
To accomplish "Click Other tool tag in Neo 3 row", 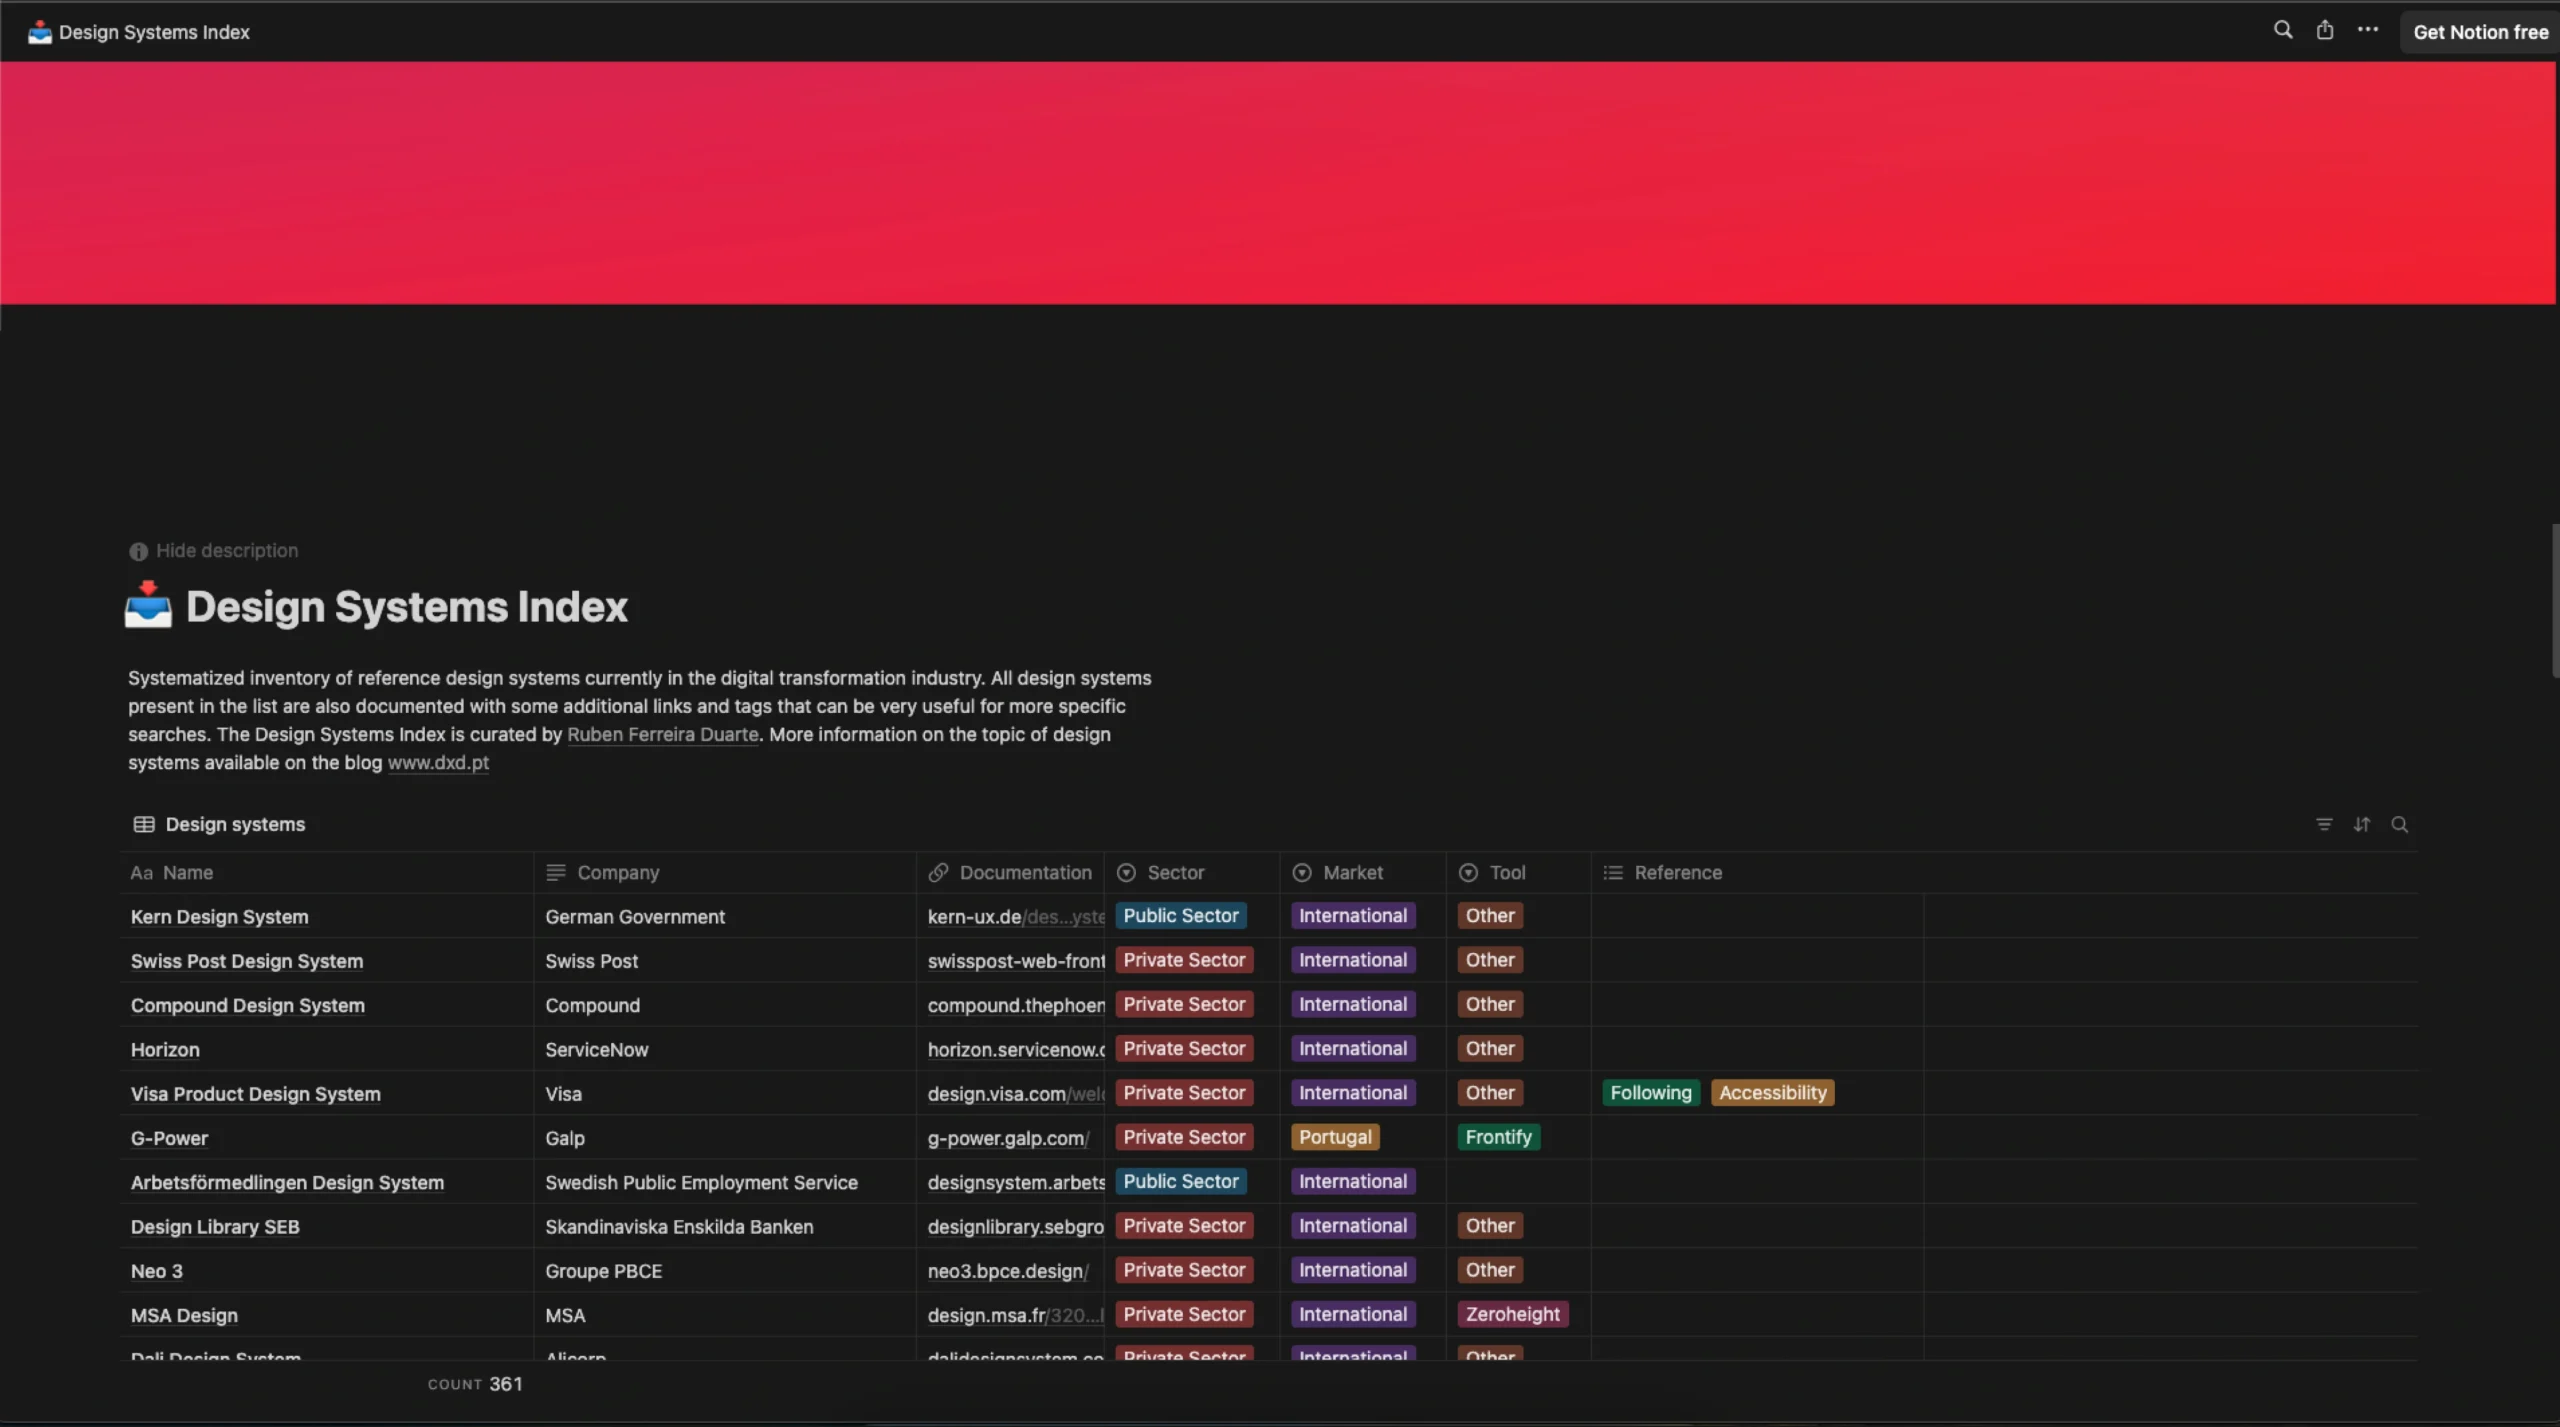I will pos(1490,1270).
